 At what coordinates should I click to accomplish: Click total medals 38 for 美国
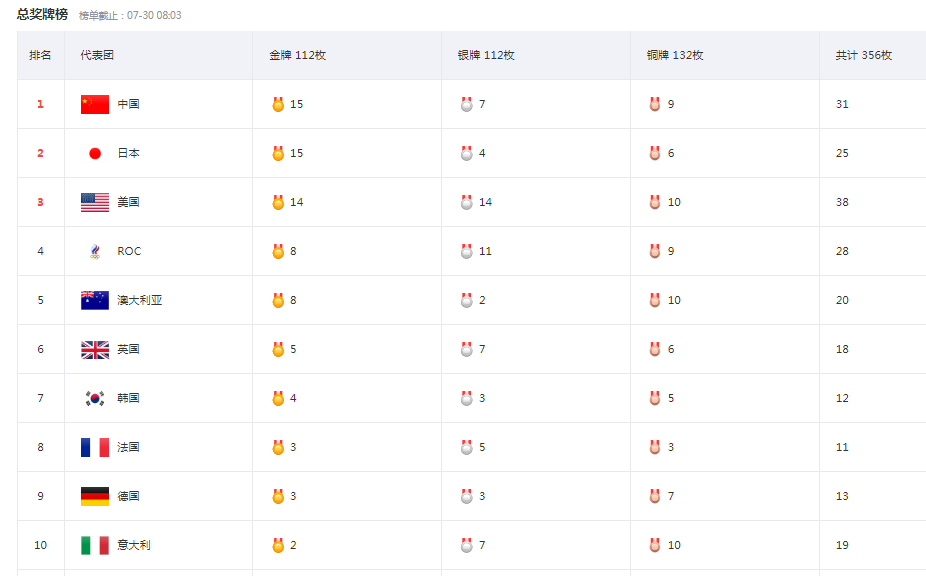(x=842, y=203)
